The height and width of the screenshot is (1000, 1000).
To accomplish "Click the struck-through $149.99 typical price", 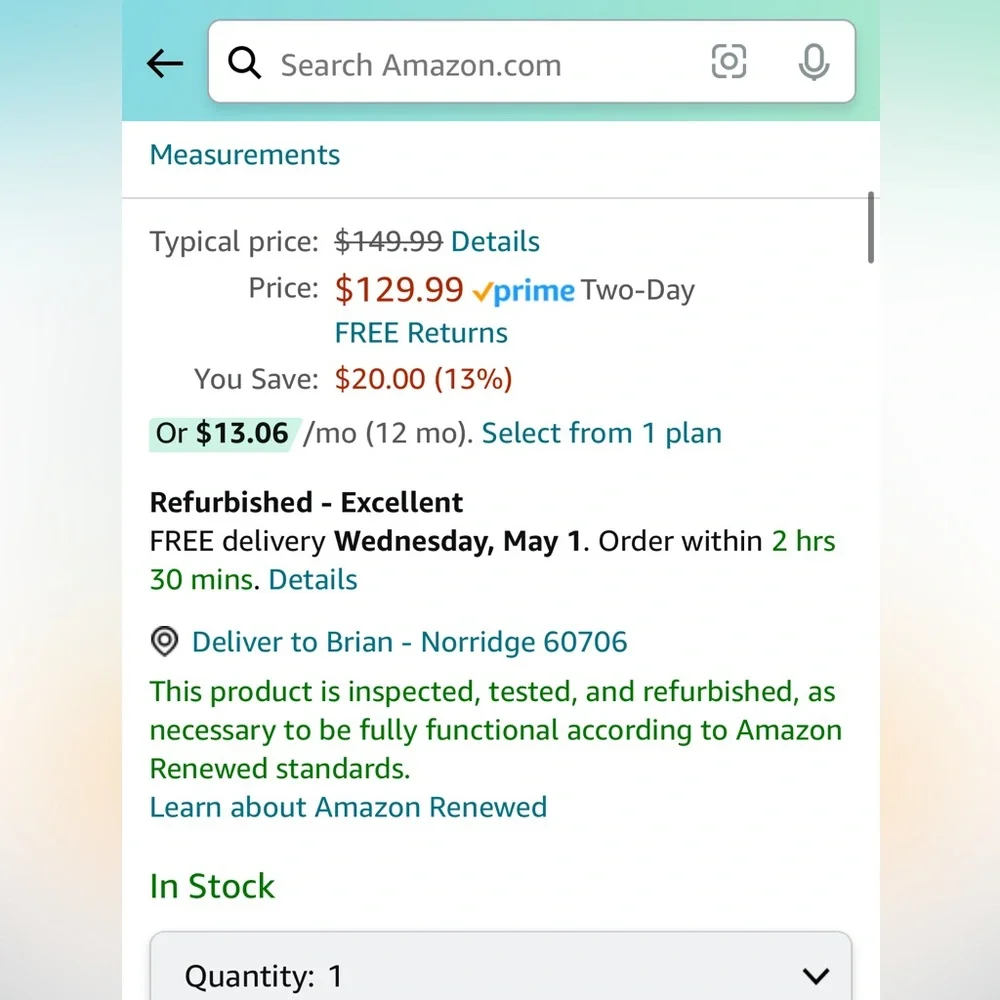I will point(388,242).
